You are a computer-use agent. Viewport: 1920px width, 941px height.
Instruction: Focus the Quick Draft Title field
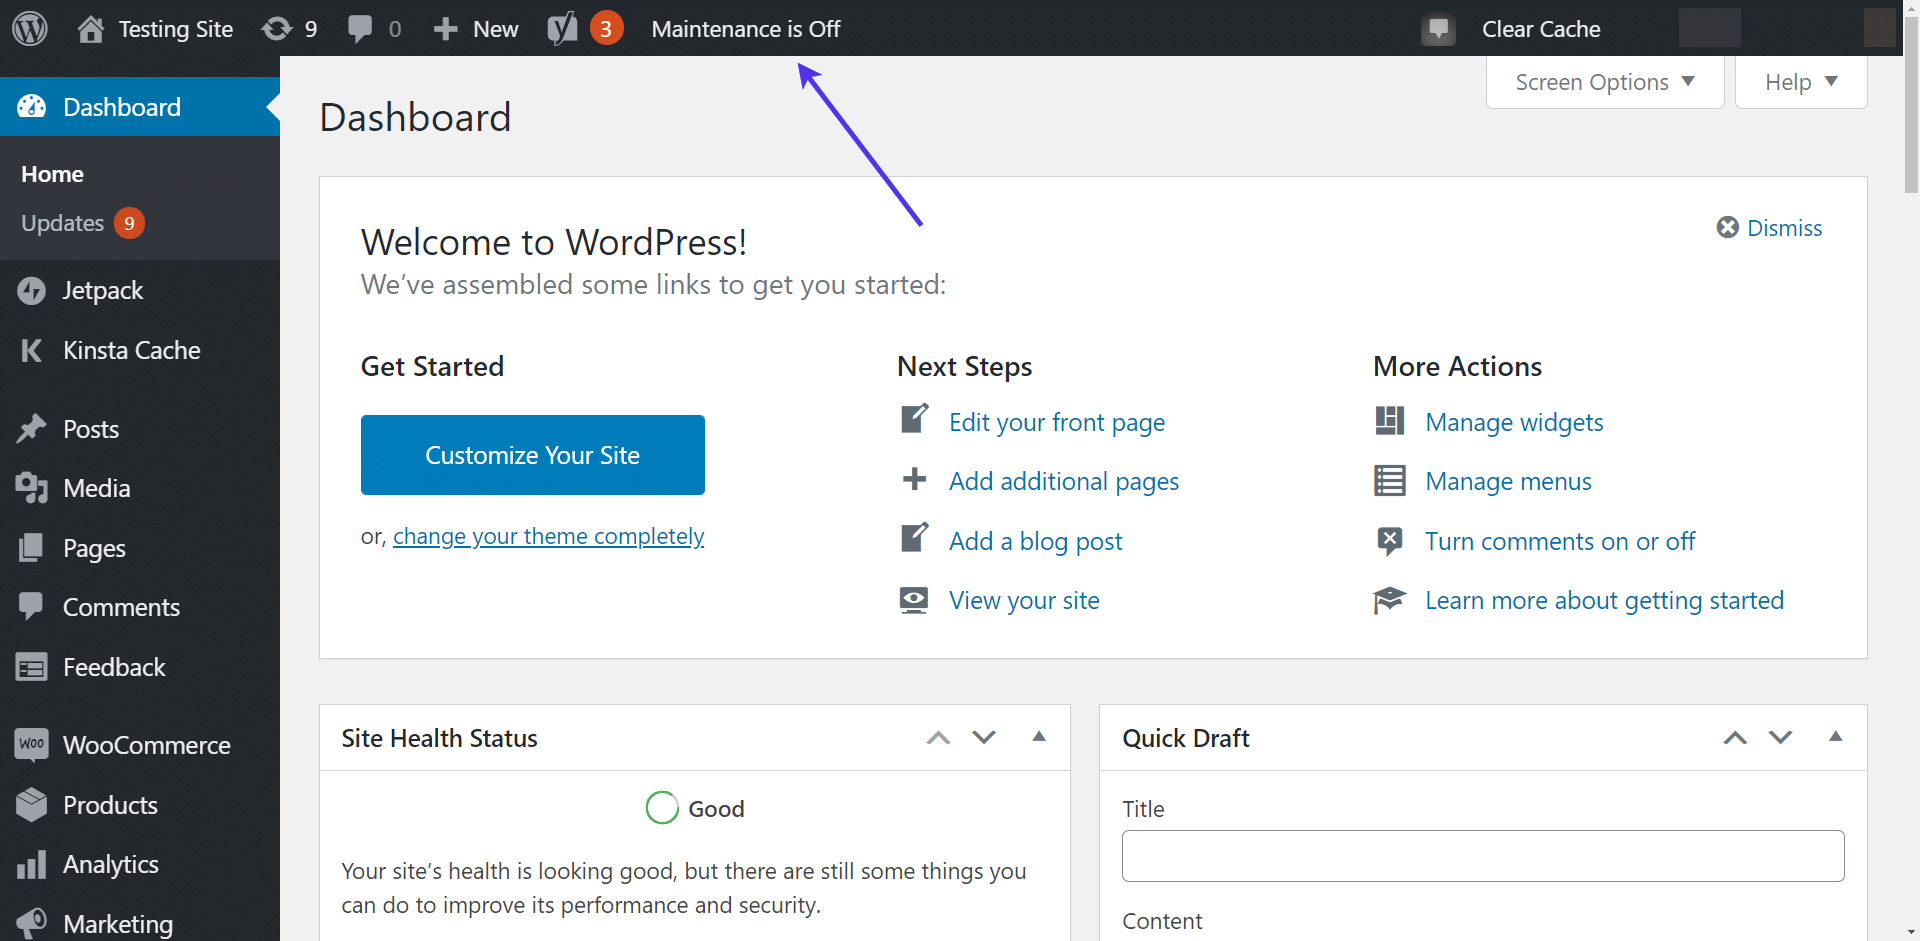[x=1482, y=856]
